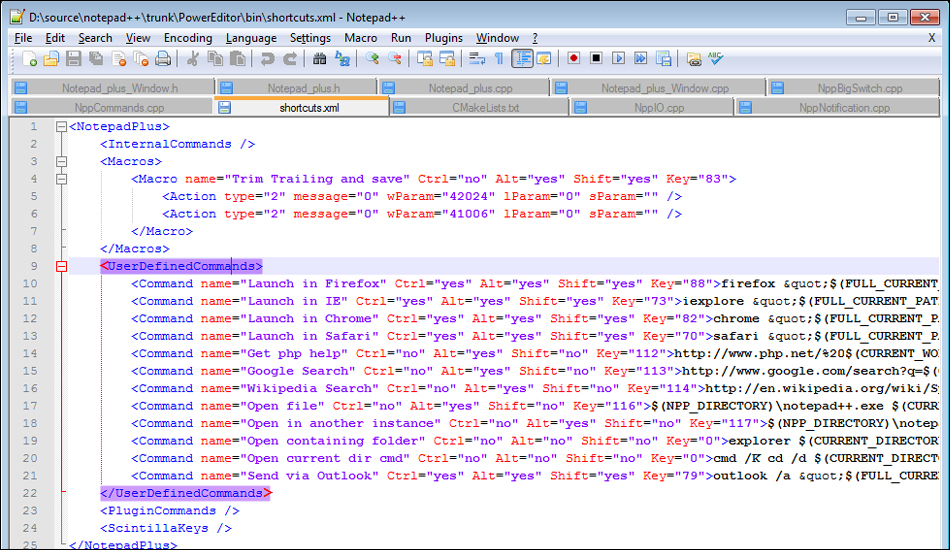Open the Encoding menu
Image resolution: width=950 pixels, height=550 pixels.
point(188,38)
